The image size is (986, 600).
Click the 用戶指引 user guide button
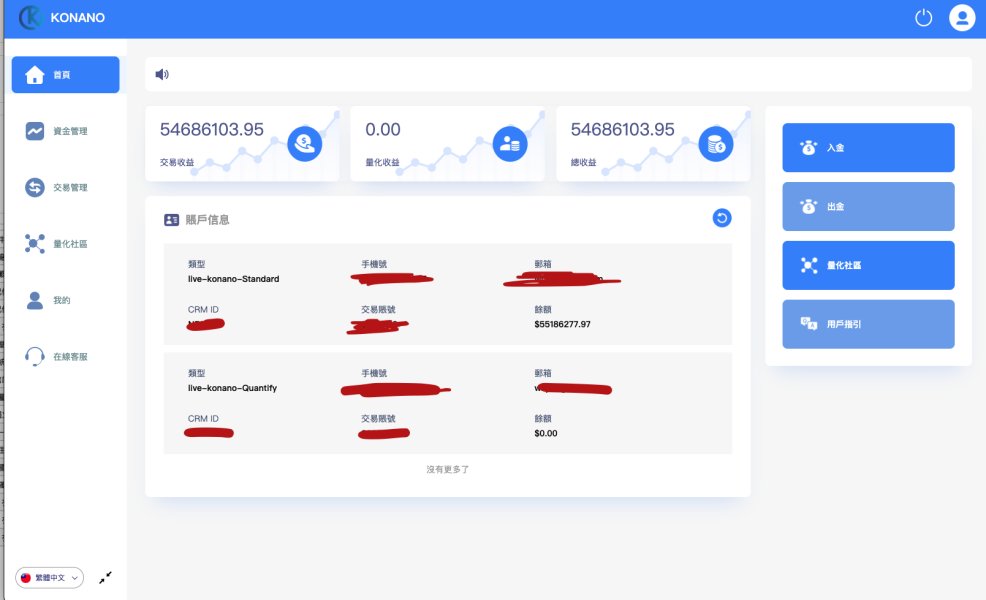(868, 324)
